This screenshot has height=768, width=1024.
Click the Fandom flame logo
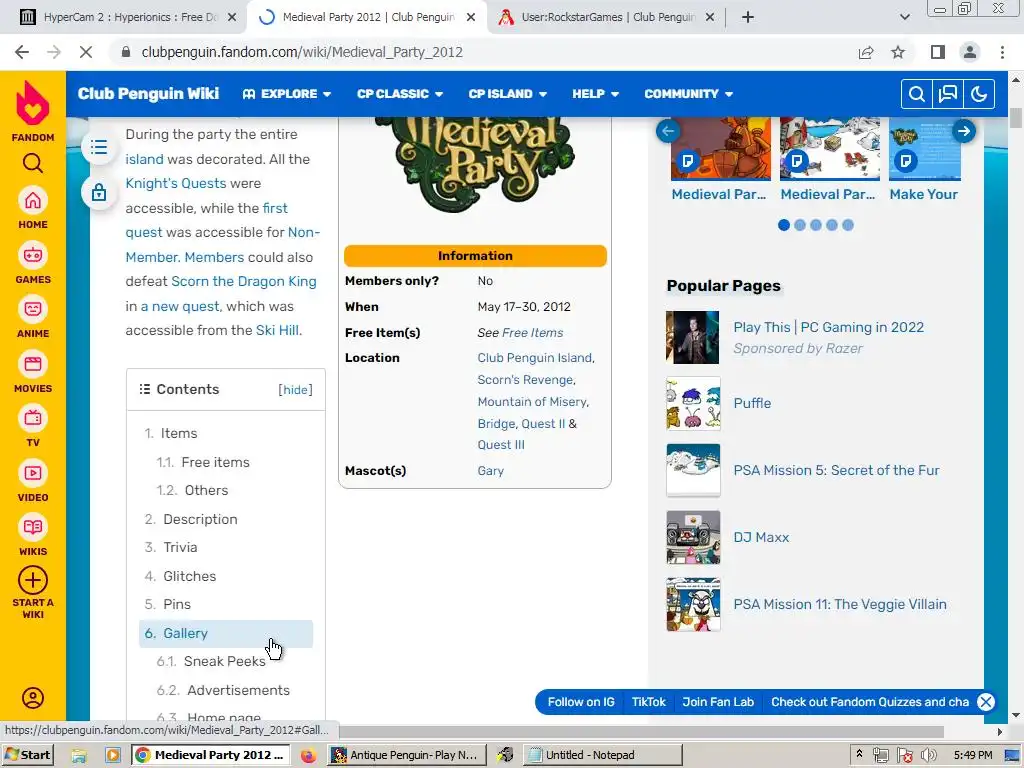33,103
